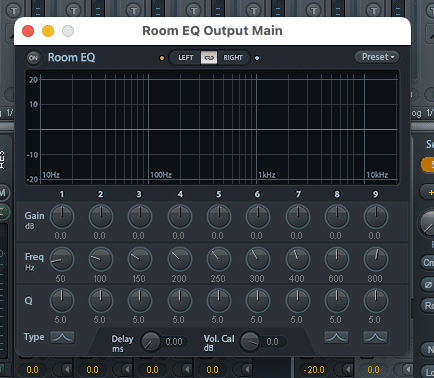Viewport: 434px width, 378px height.
Task: Click the band 3 Gain knob
Action: 140,216
